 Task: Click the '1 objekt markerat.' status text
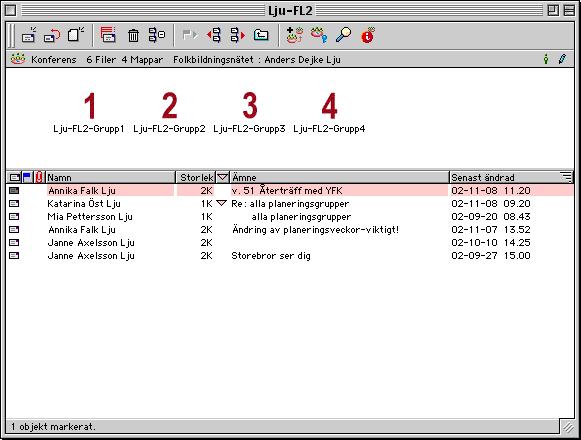coord(53,427)
